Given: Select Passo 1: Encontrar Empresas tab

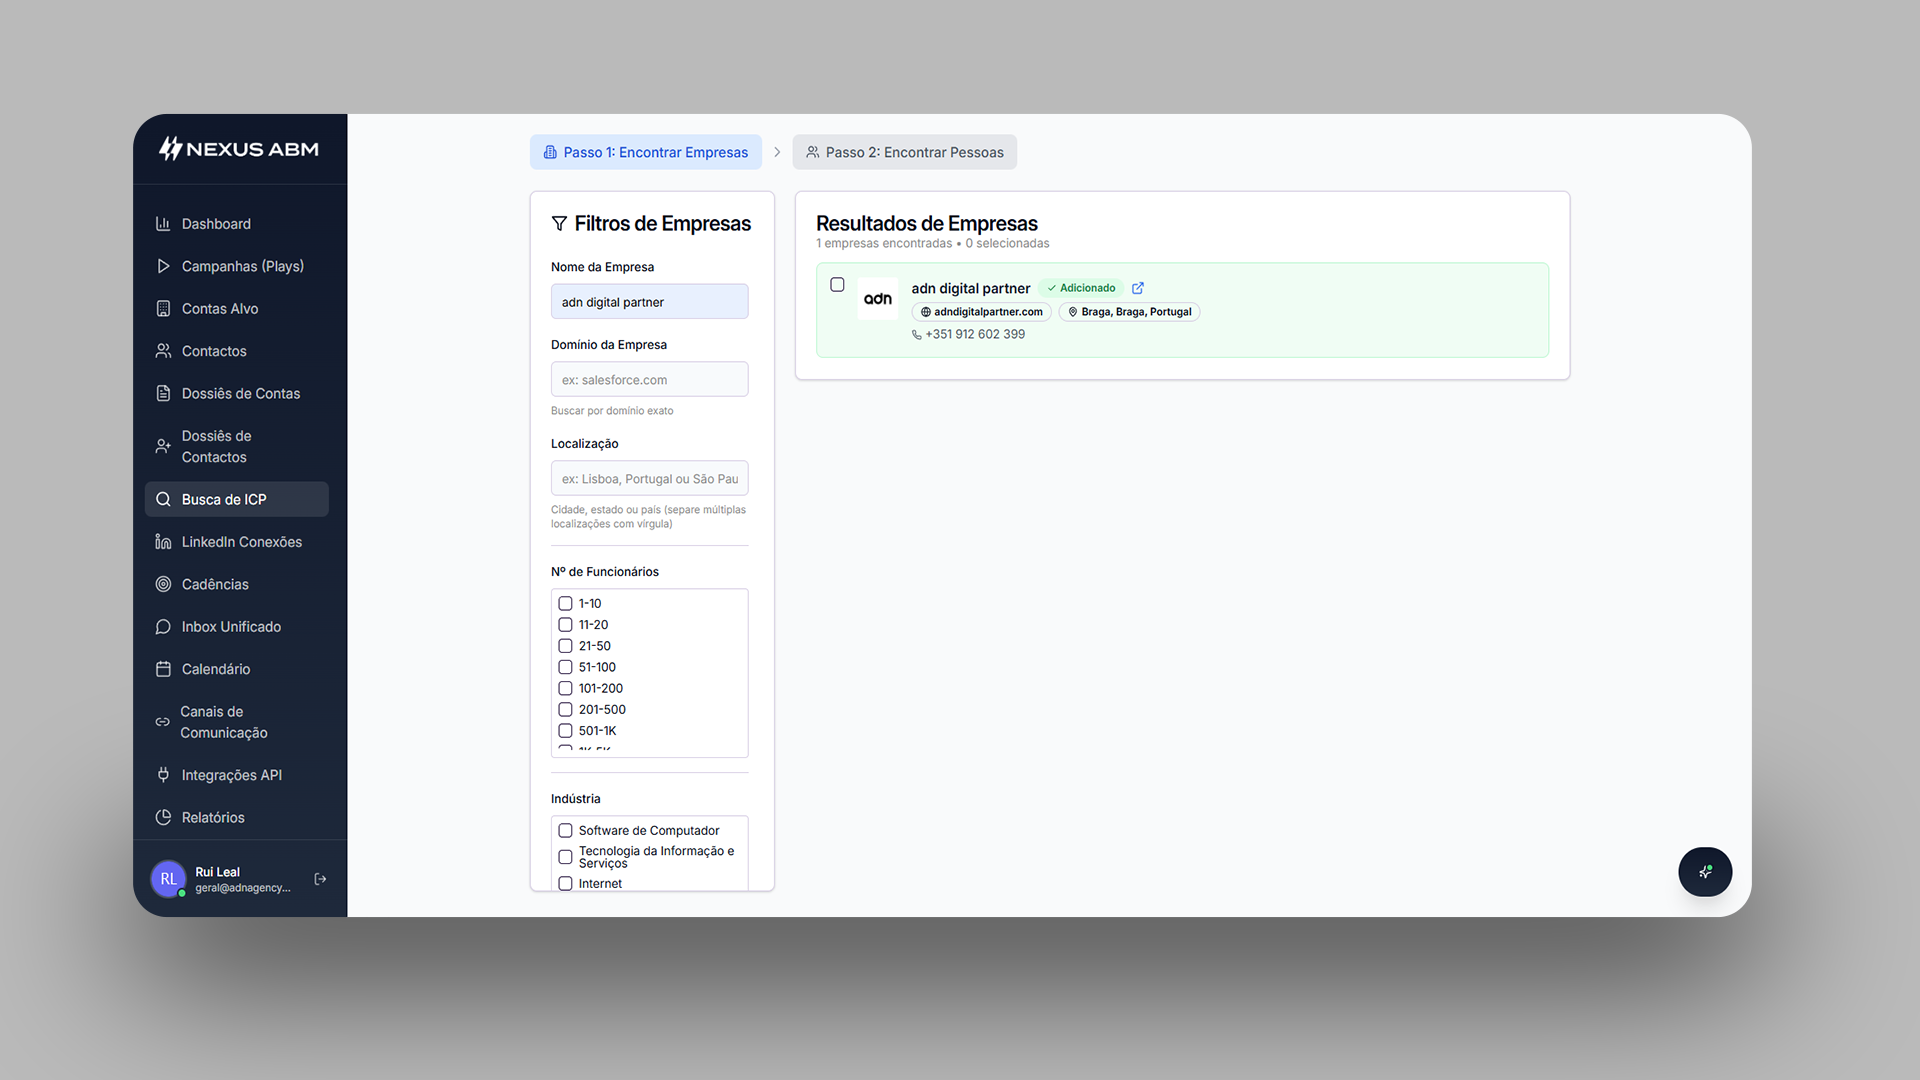Looking at the screenshot, I should click(645, 152).
